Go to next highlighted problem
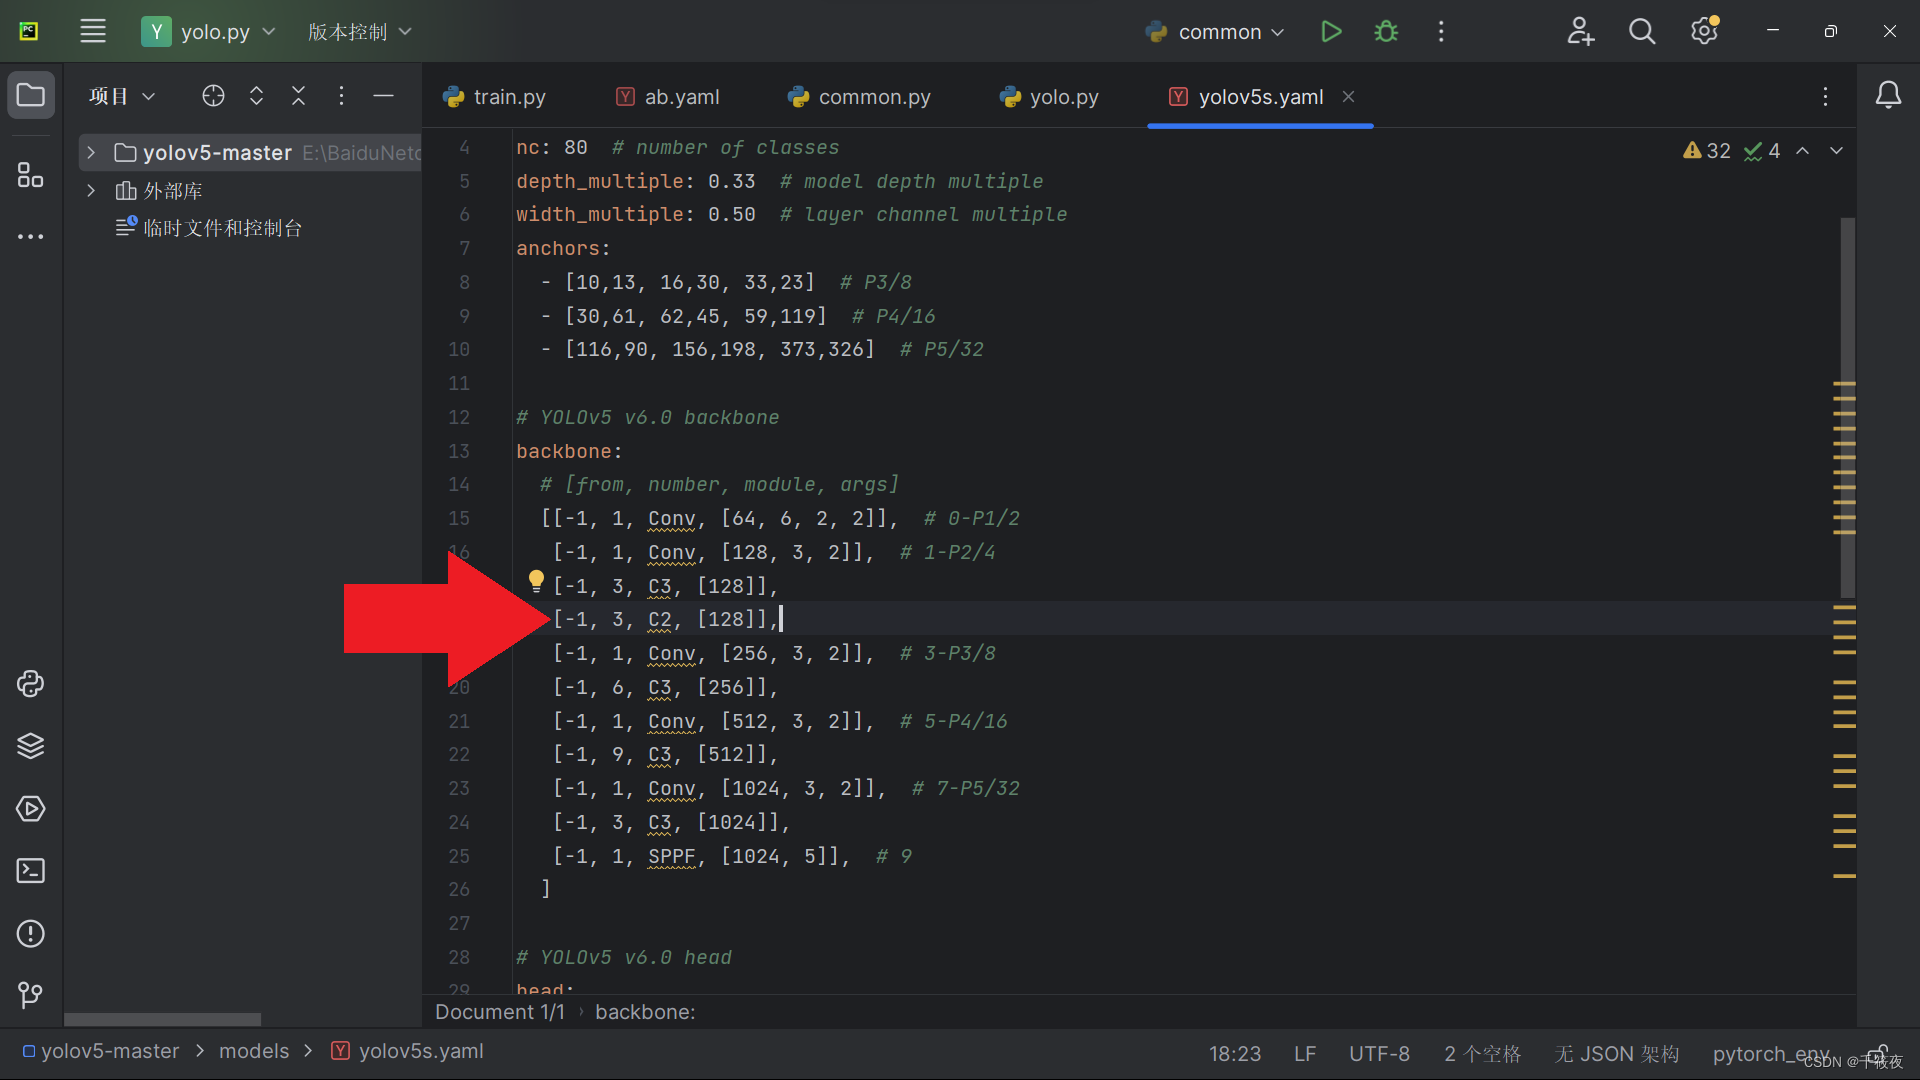Screen dimensions: 1920x1080 [x=1836, y=151]
